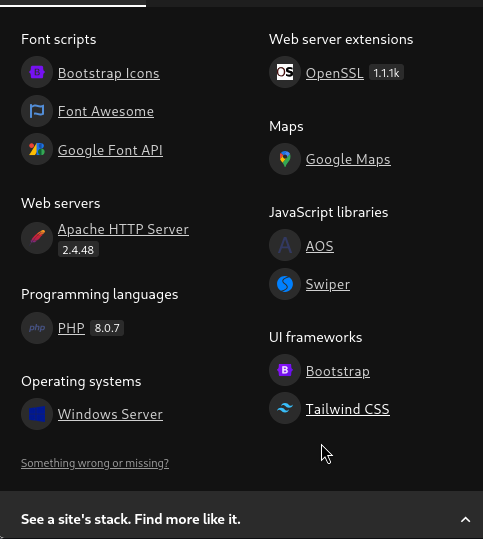Click the OpenSSL 1.1.1k version badge

click(386, 73)
